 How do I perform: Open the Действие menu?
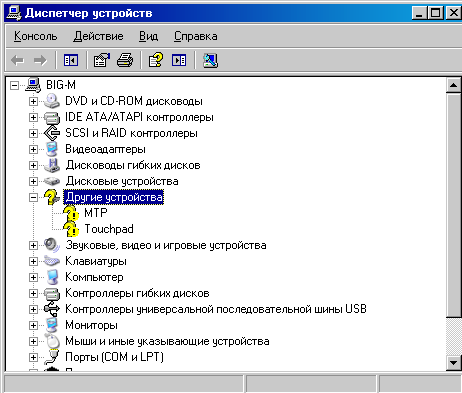(x=98, y=36)
